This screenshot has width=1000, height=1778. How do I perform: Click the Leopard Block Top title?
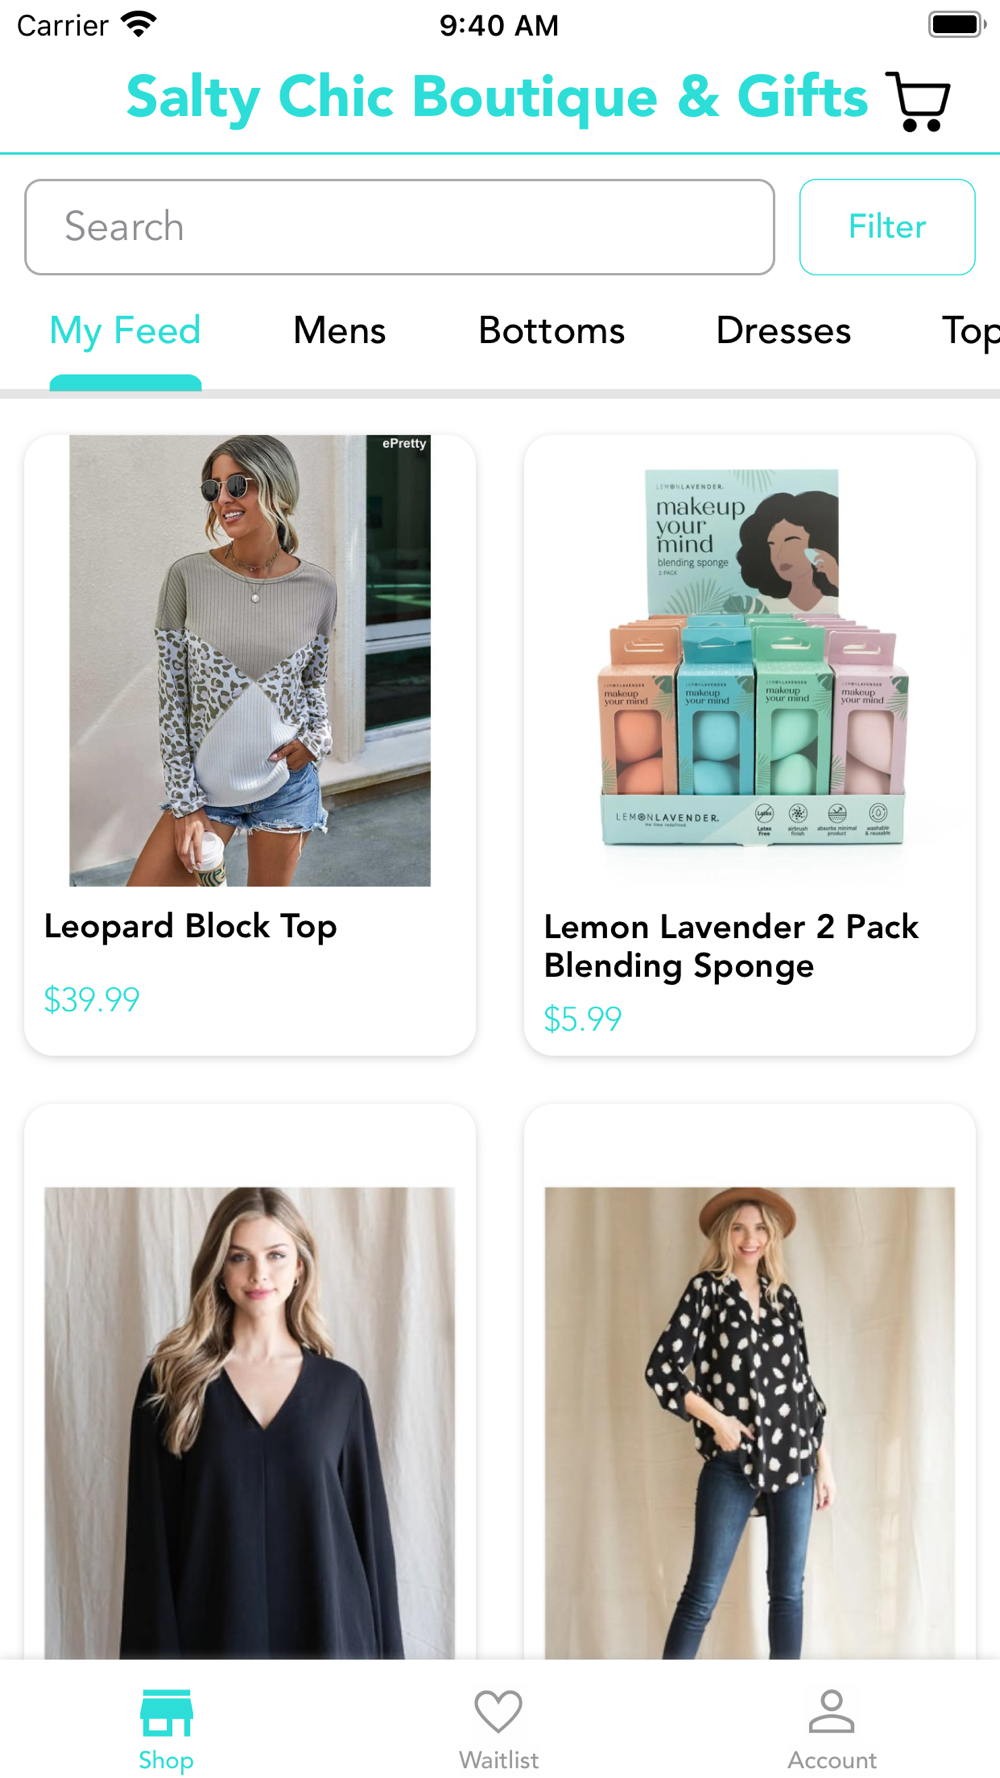click(190, 926)
